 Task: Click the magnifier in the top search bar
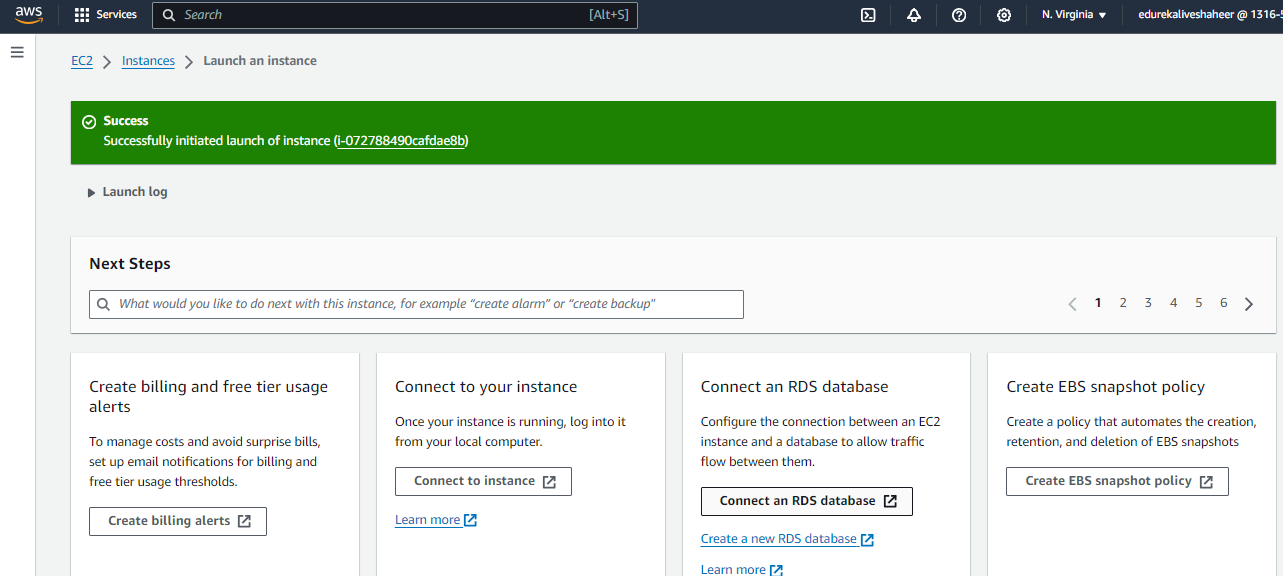point(168,15)
